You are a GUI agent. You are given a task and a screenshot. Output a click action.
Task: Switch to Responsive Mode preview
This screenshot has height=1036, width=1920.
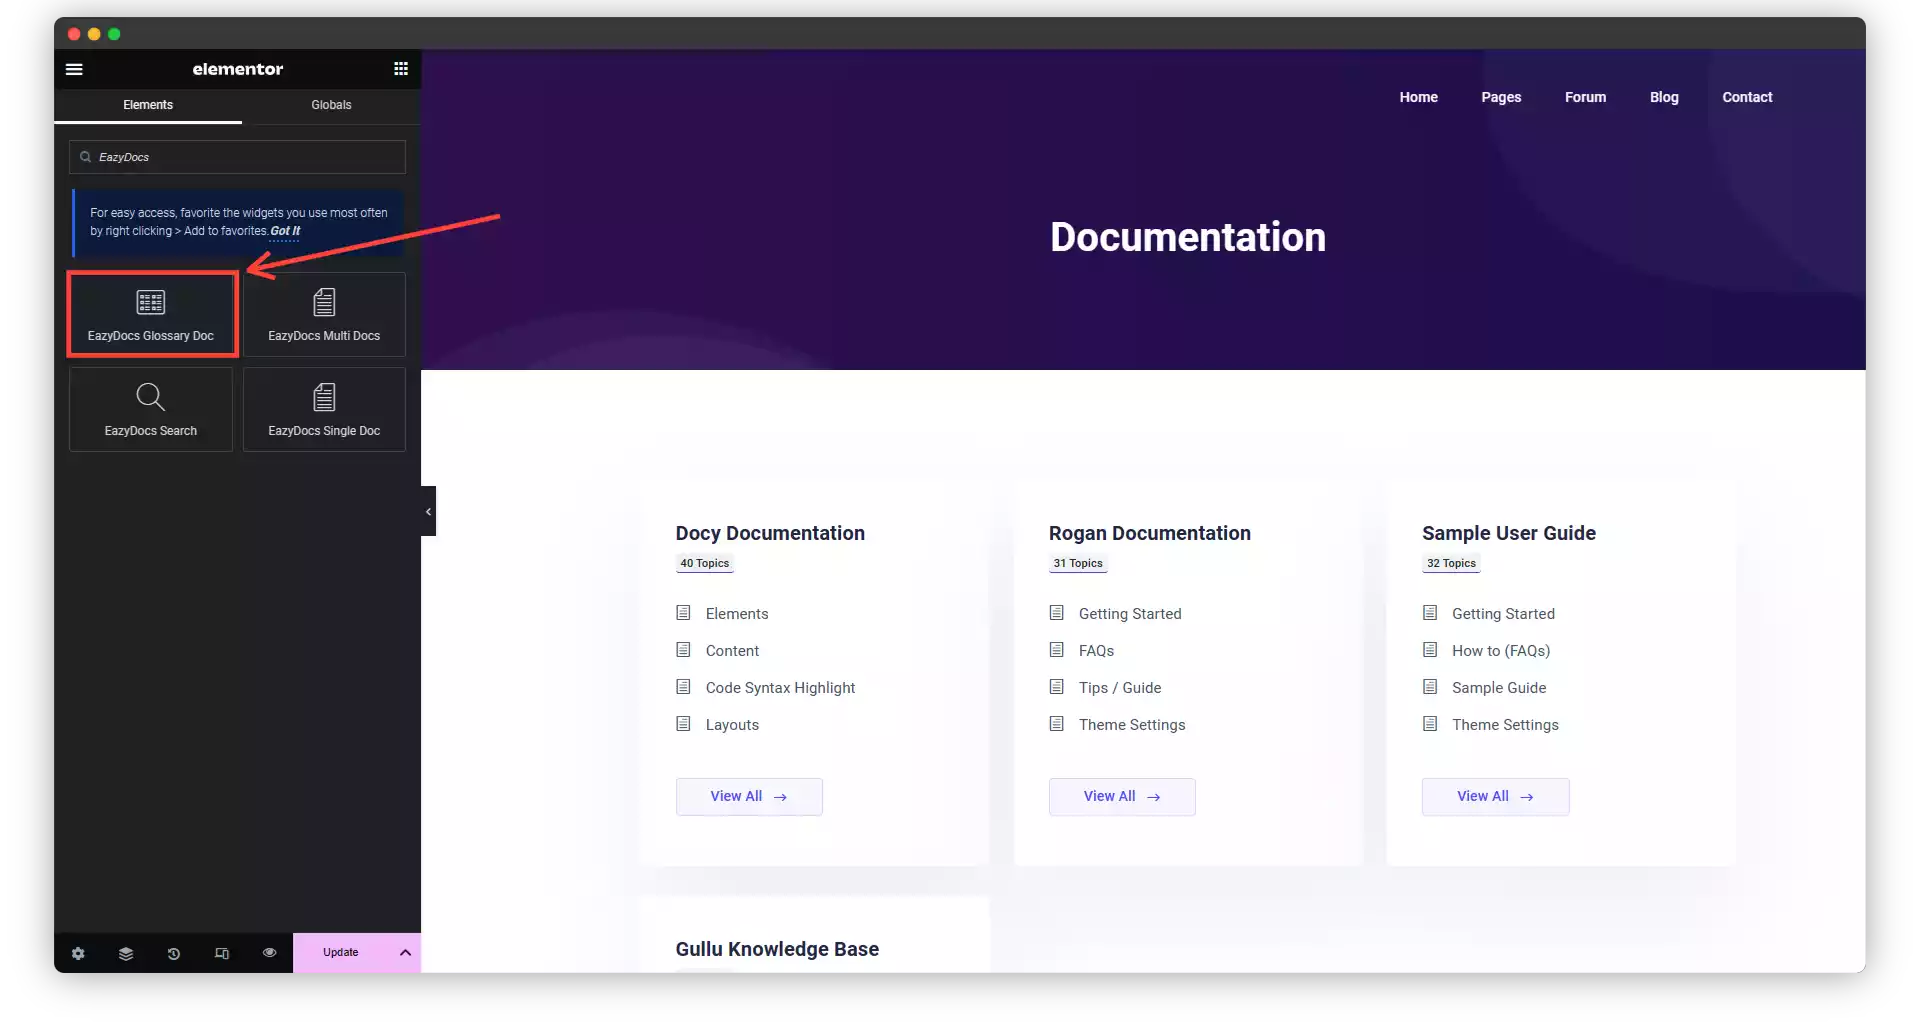click(x=221, y=953)
